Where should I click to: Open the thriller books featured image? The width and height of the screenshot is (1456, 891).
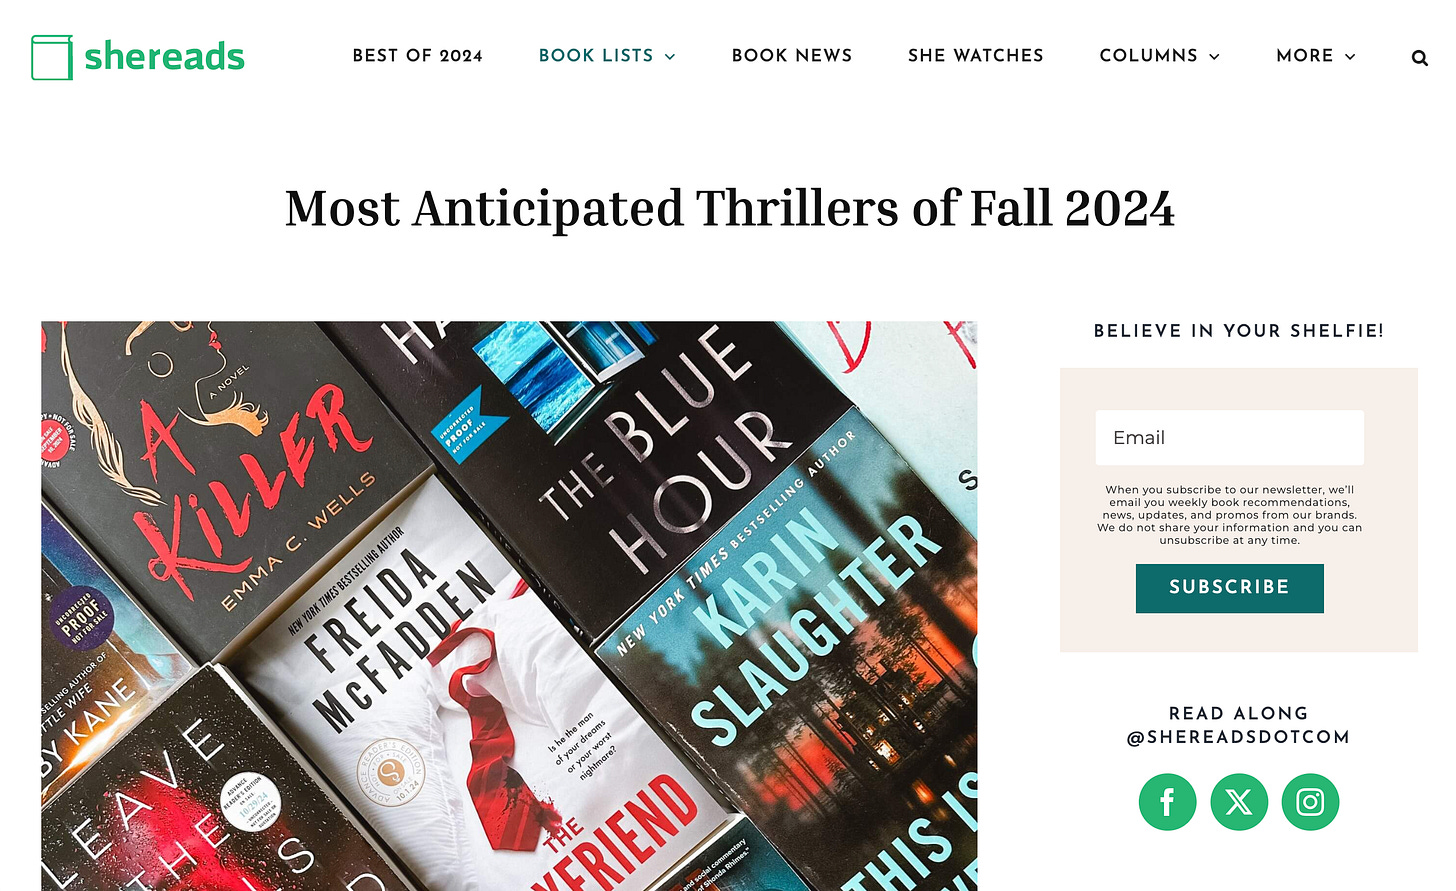pos(509,606)
